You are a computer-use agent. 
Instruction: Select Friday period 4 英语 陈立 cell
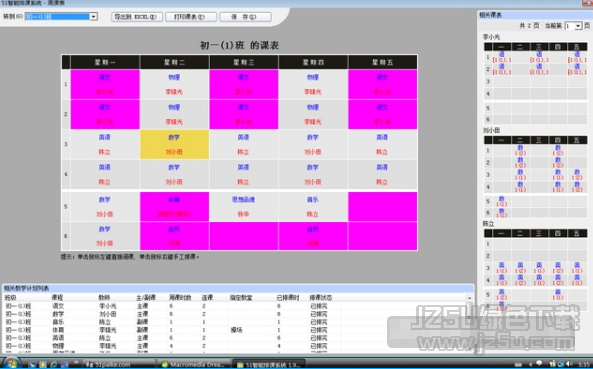(x=382, y=174)
